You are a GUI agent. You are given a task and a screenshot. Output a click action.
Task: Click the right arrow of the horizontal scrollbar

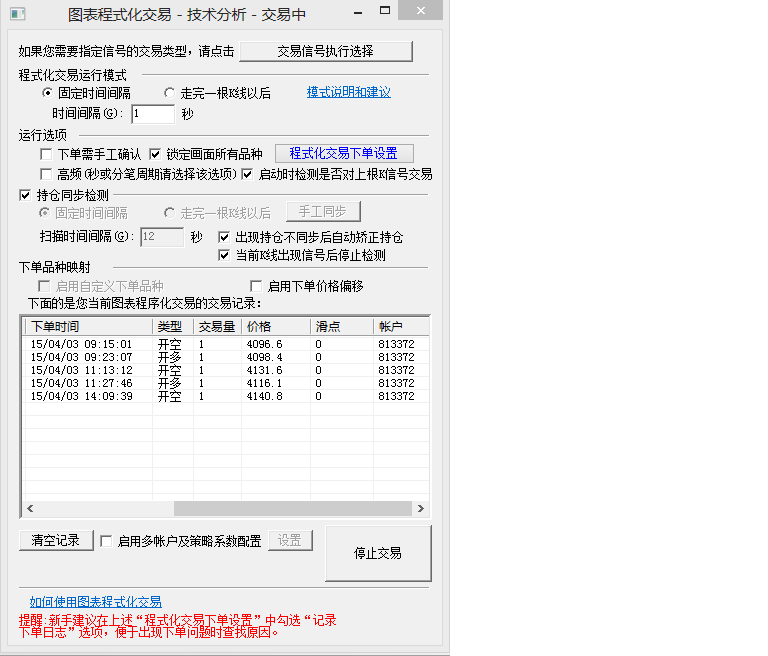point(421,508)
